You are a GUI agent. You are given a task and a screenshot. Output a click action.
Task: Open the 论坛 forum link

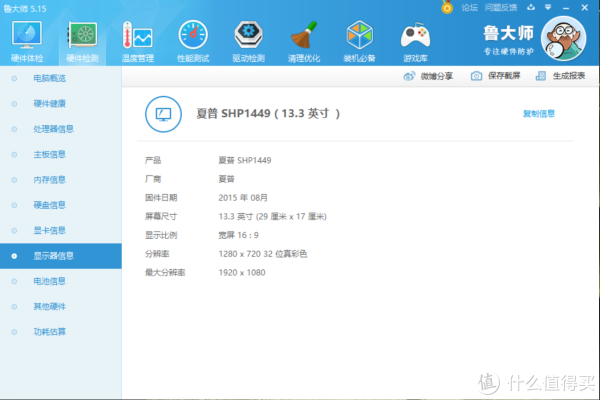(x=463, y=7)
